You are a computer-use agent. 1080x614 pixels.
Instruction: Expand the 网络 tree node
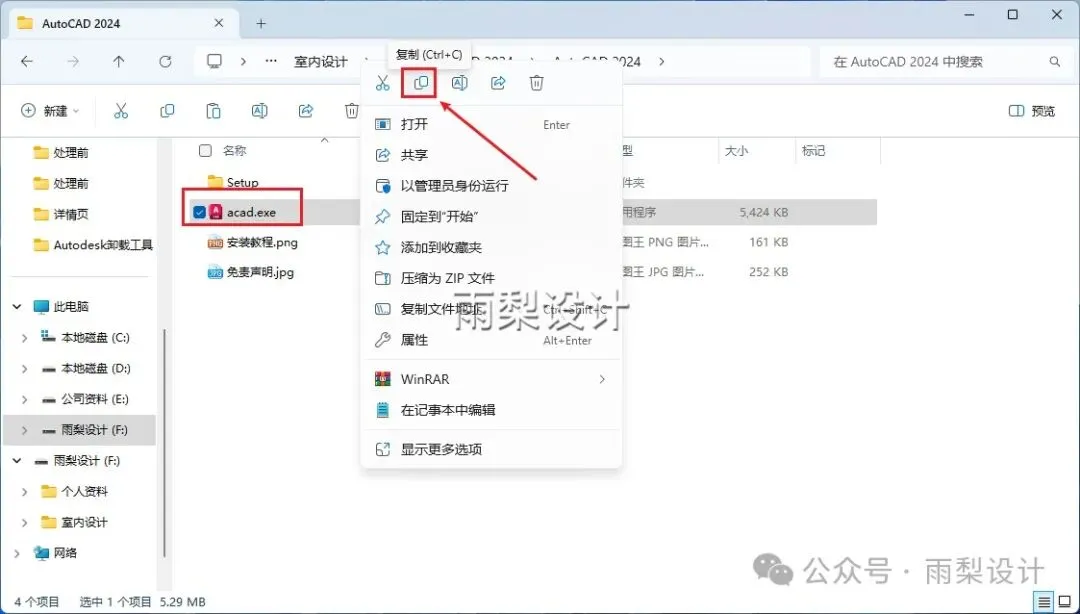[x=17, y=553]
